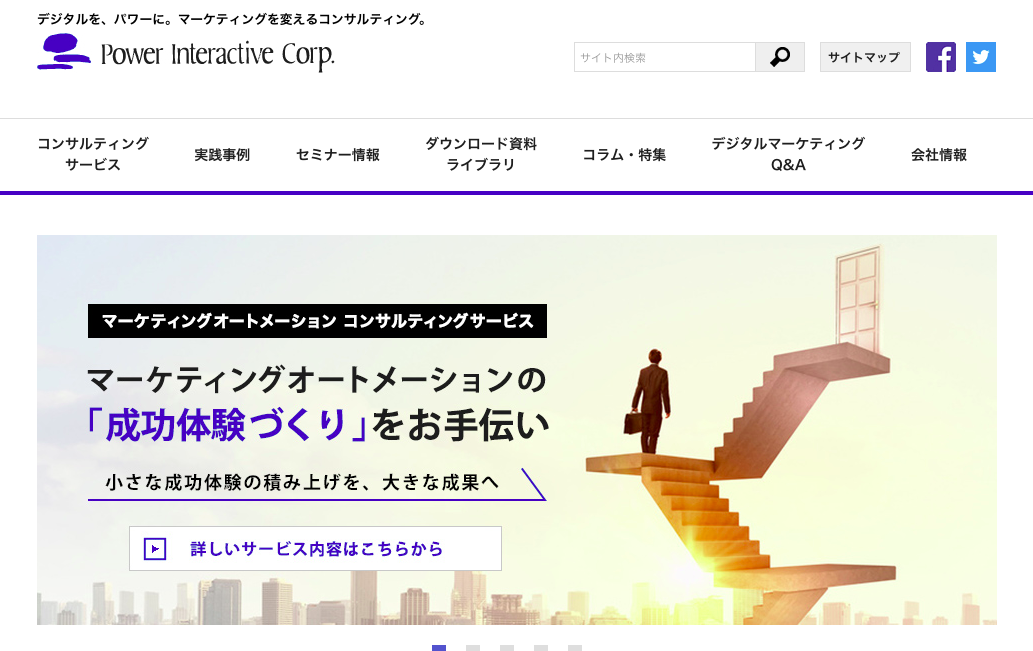Open the Twitter profile icon
The width and height of the screenshot is (1033, 651).
point(981,57)
